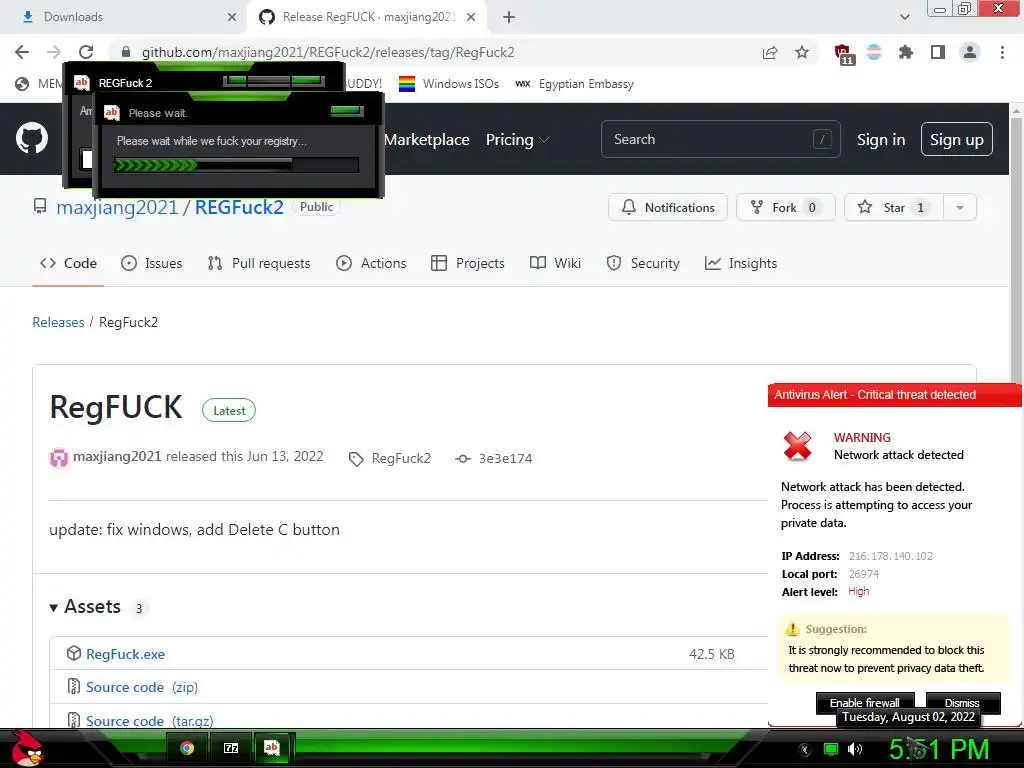The image size is (1024, 768).
Task: Click the green monitor network tray icon
Action: [831, 749]
